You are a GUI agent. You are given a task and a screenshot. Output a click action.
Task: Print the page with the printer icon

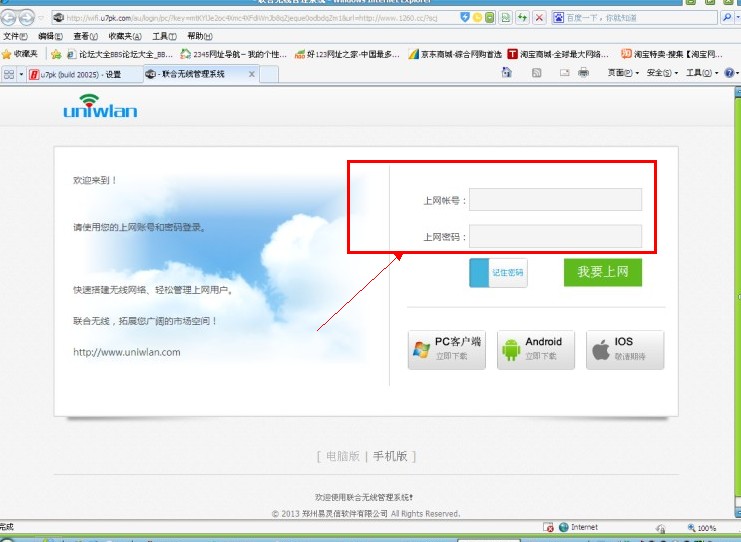[x=584, y=72]
